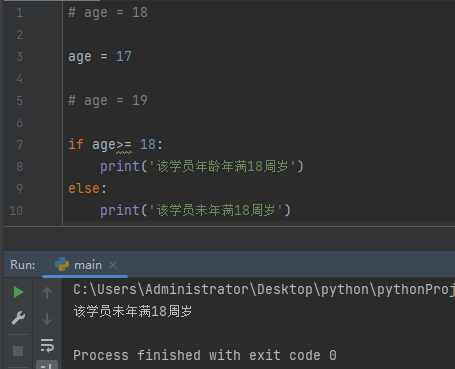
Task: Toggle soft-wrap in the Run console
Action: (x=47, y=345)
